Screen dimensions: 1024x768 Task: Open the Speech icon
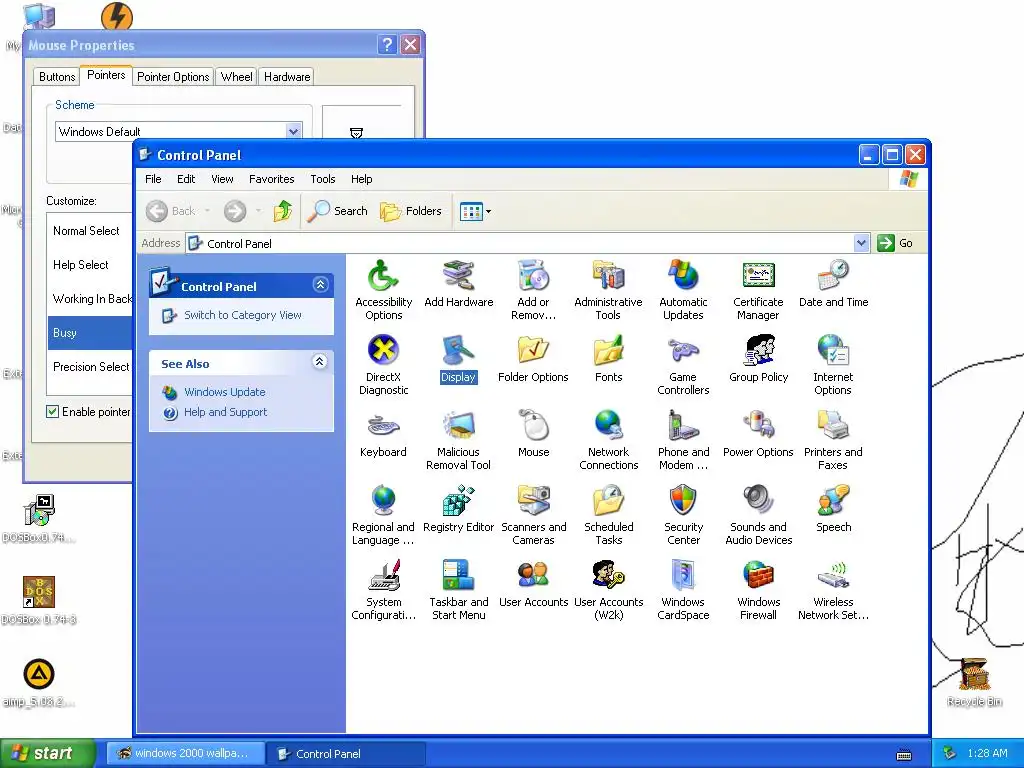pos(833,509)
